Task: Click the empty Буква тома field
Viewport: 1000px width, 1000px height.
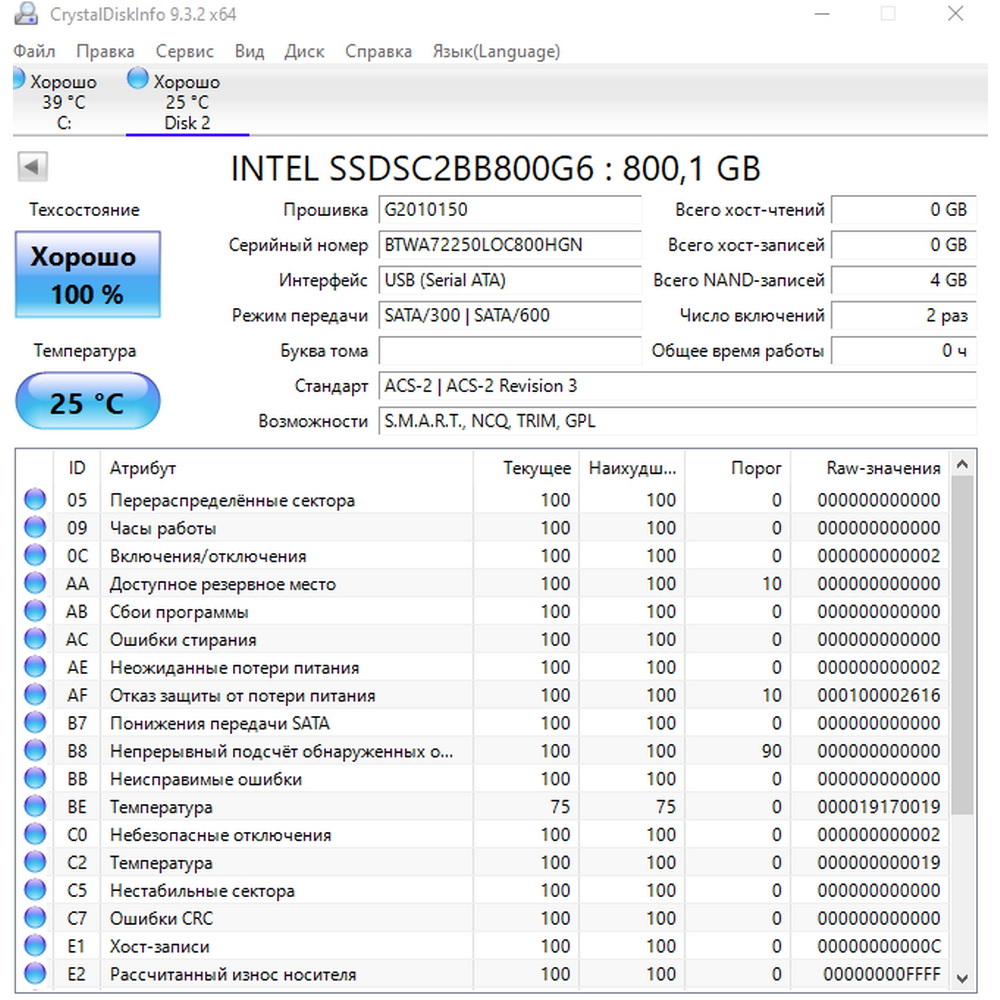Action: point(510,351)
